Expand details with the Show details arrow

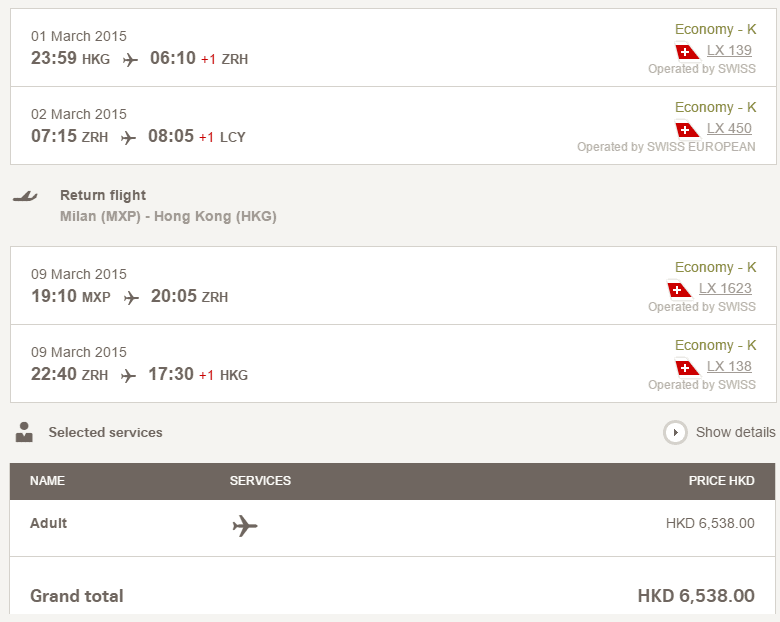click(676, 432)
